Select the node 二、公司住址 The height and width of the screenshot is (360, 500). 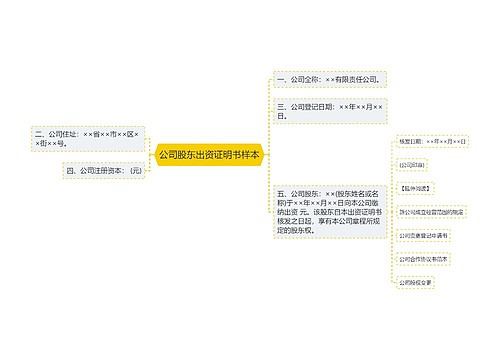coord(88,139)
